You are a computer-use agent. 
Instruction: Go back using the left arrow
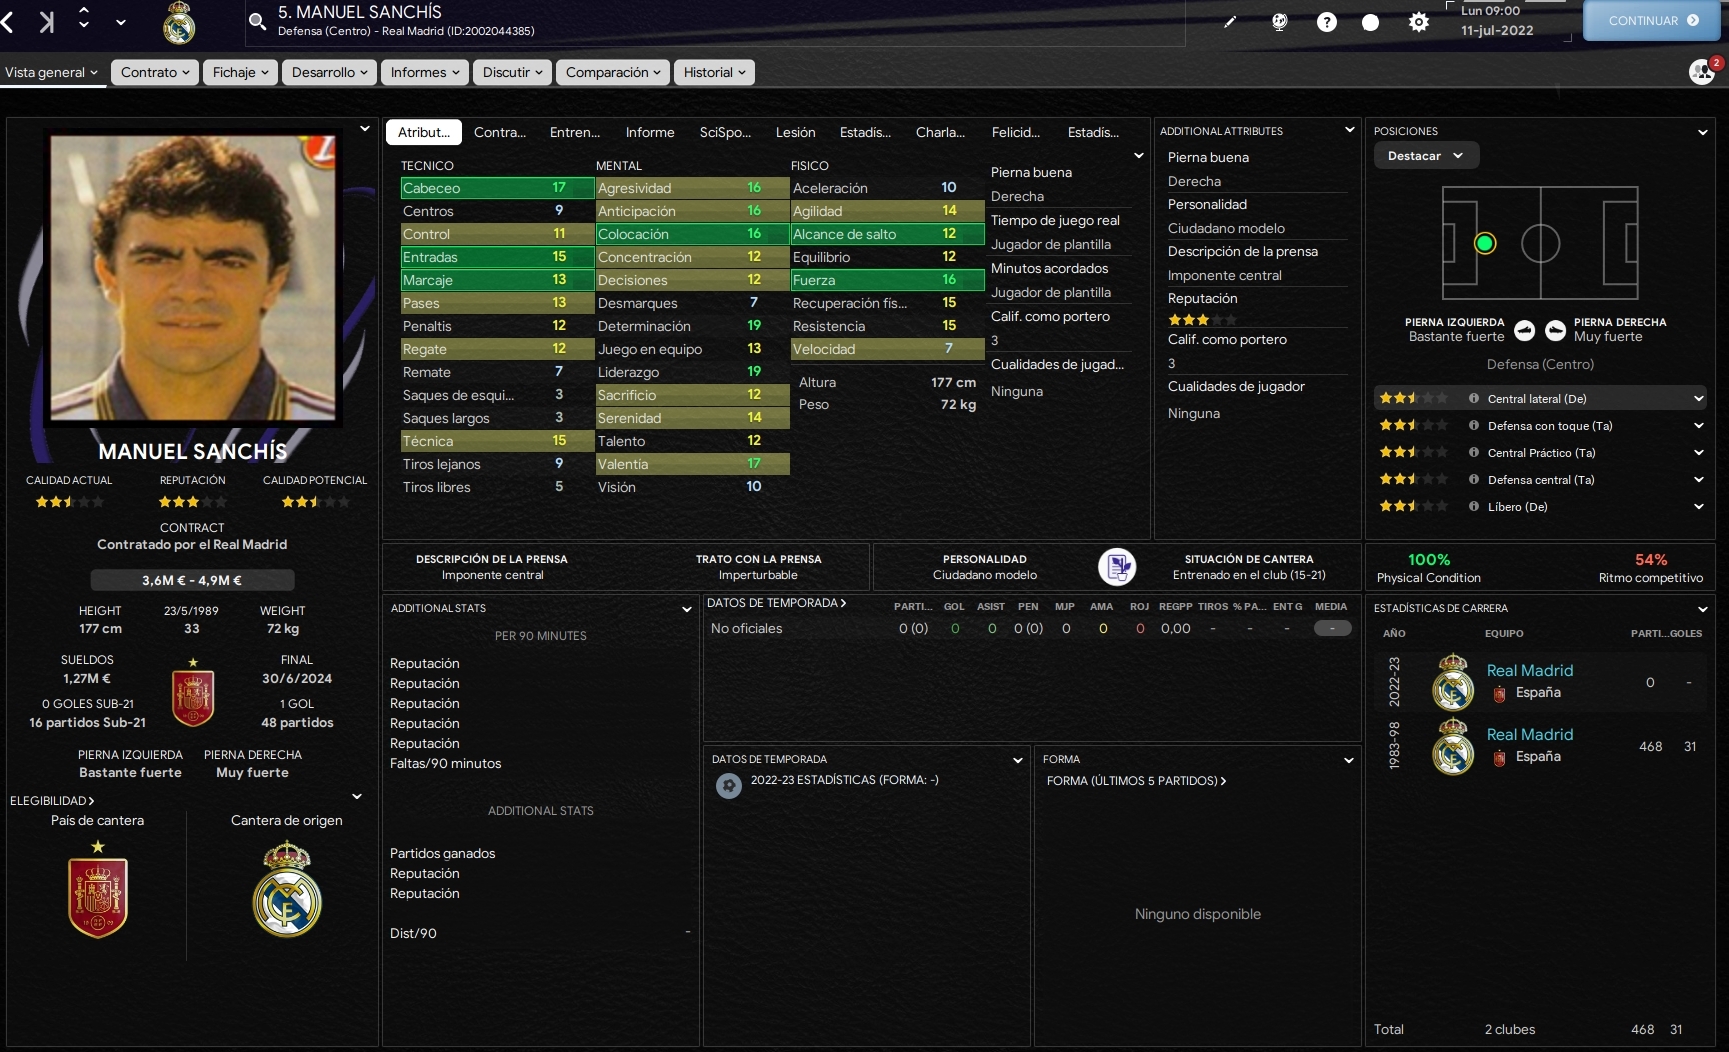click(x=8, y=22)
